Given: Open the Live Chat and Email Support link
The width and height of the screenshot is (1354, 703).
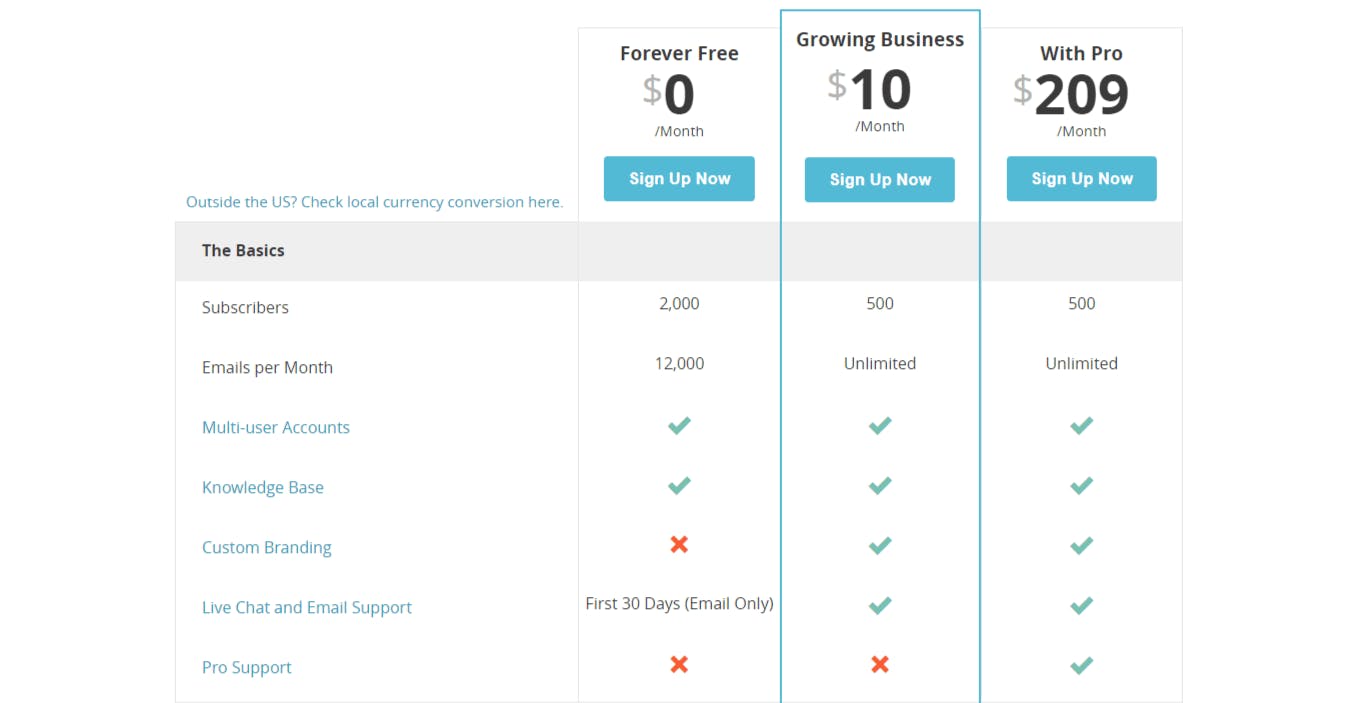Looking at the screenshot, I should pos(307,607).
